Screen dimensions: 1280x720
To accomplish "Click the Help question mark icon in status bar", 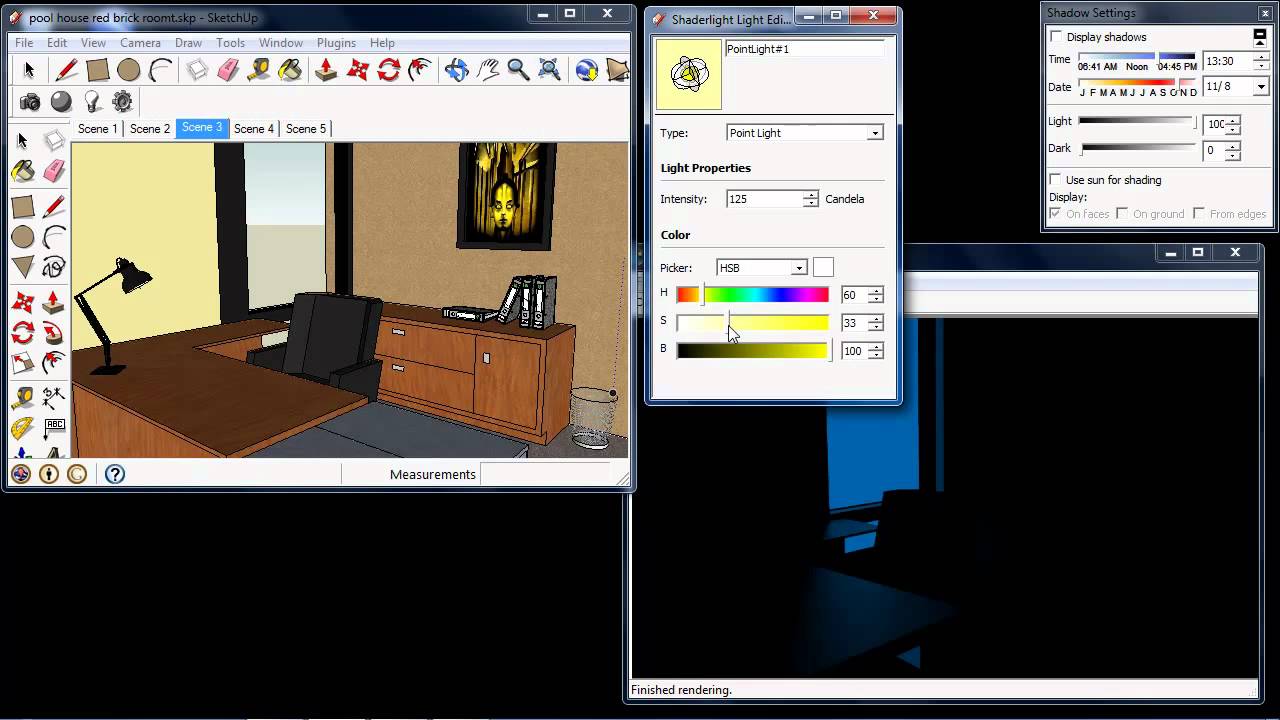I will point(115,474).
